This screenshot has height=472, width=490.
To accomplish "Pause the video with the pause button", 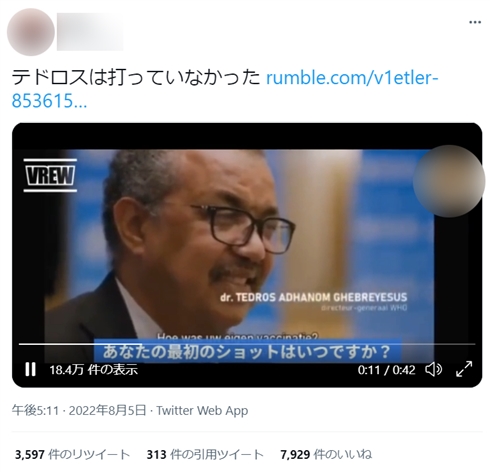I will [x=30, y=369].
